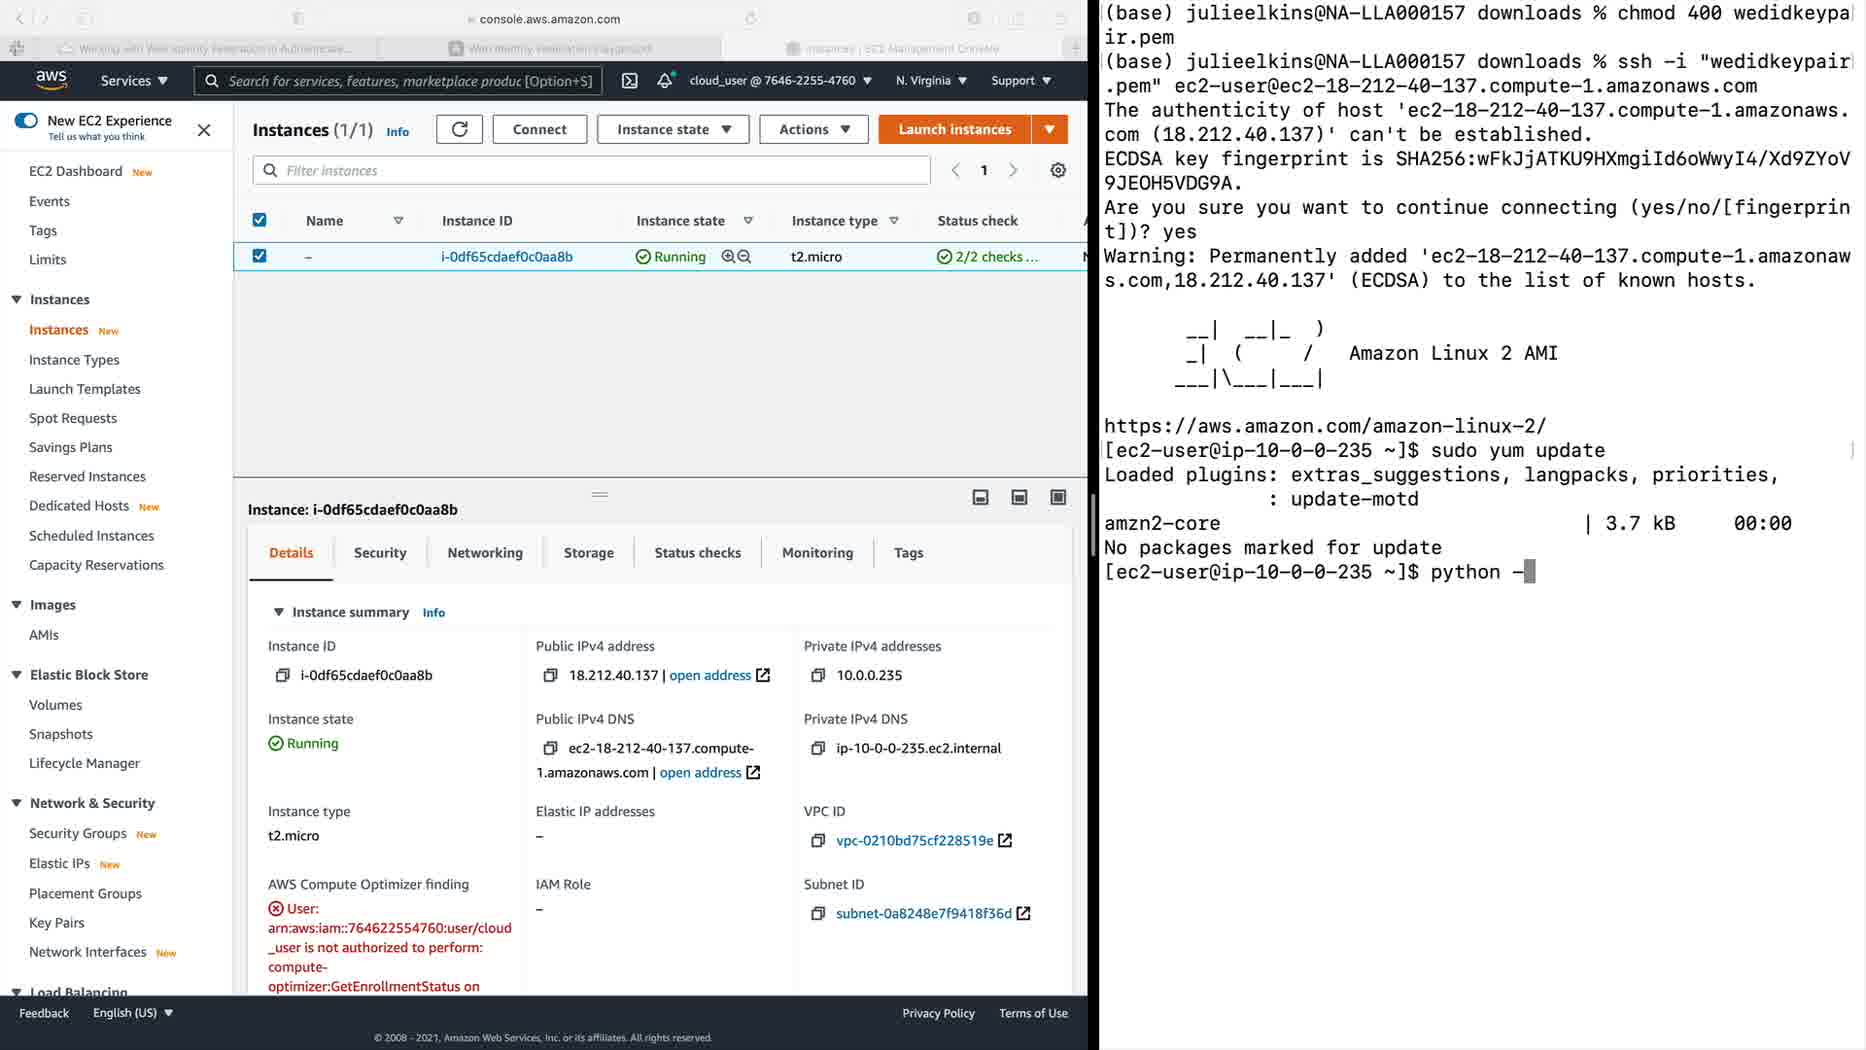The width and height of the screenshot is (1866, 1050).
Task: Open the Services dropdown menu
Action: pyautogui.click(x=134, y=81)
